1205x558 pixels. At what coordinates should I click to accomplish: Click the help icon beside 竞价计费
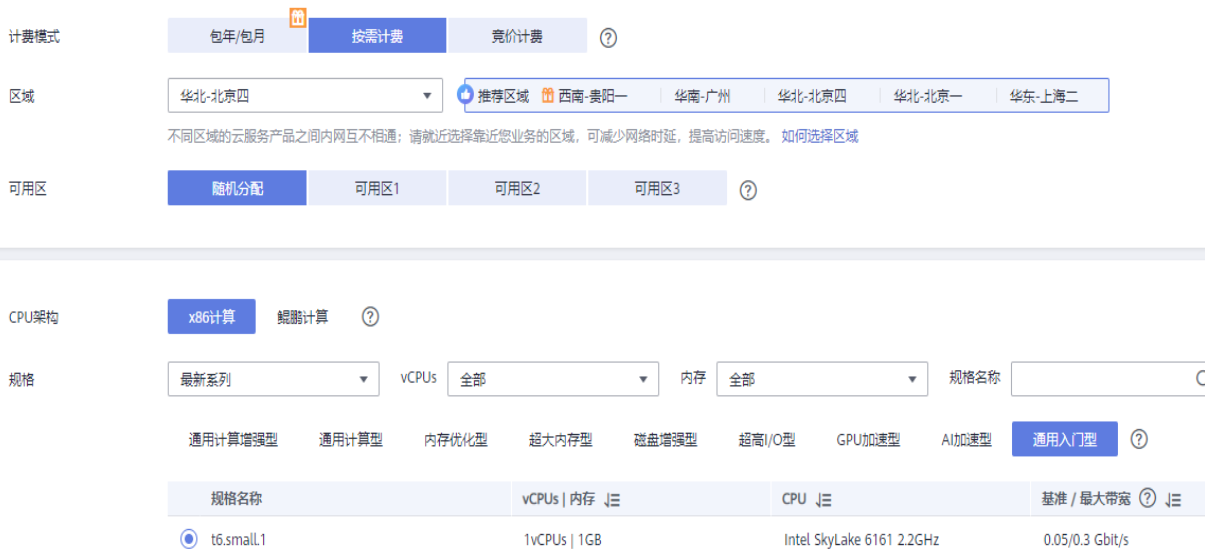tap(608, 38)
